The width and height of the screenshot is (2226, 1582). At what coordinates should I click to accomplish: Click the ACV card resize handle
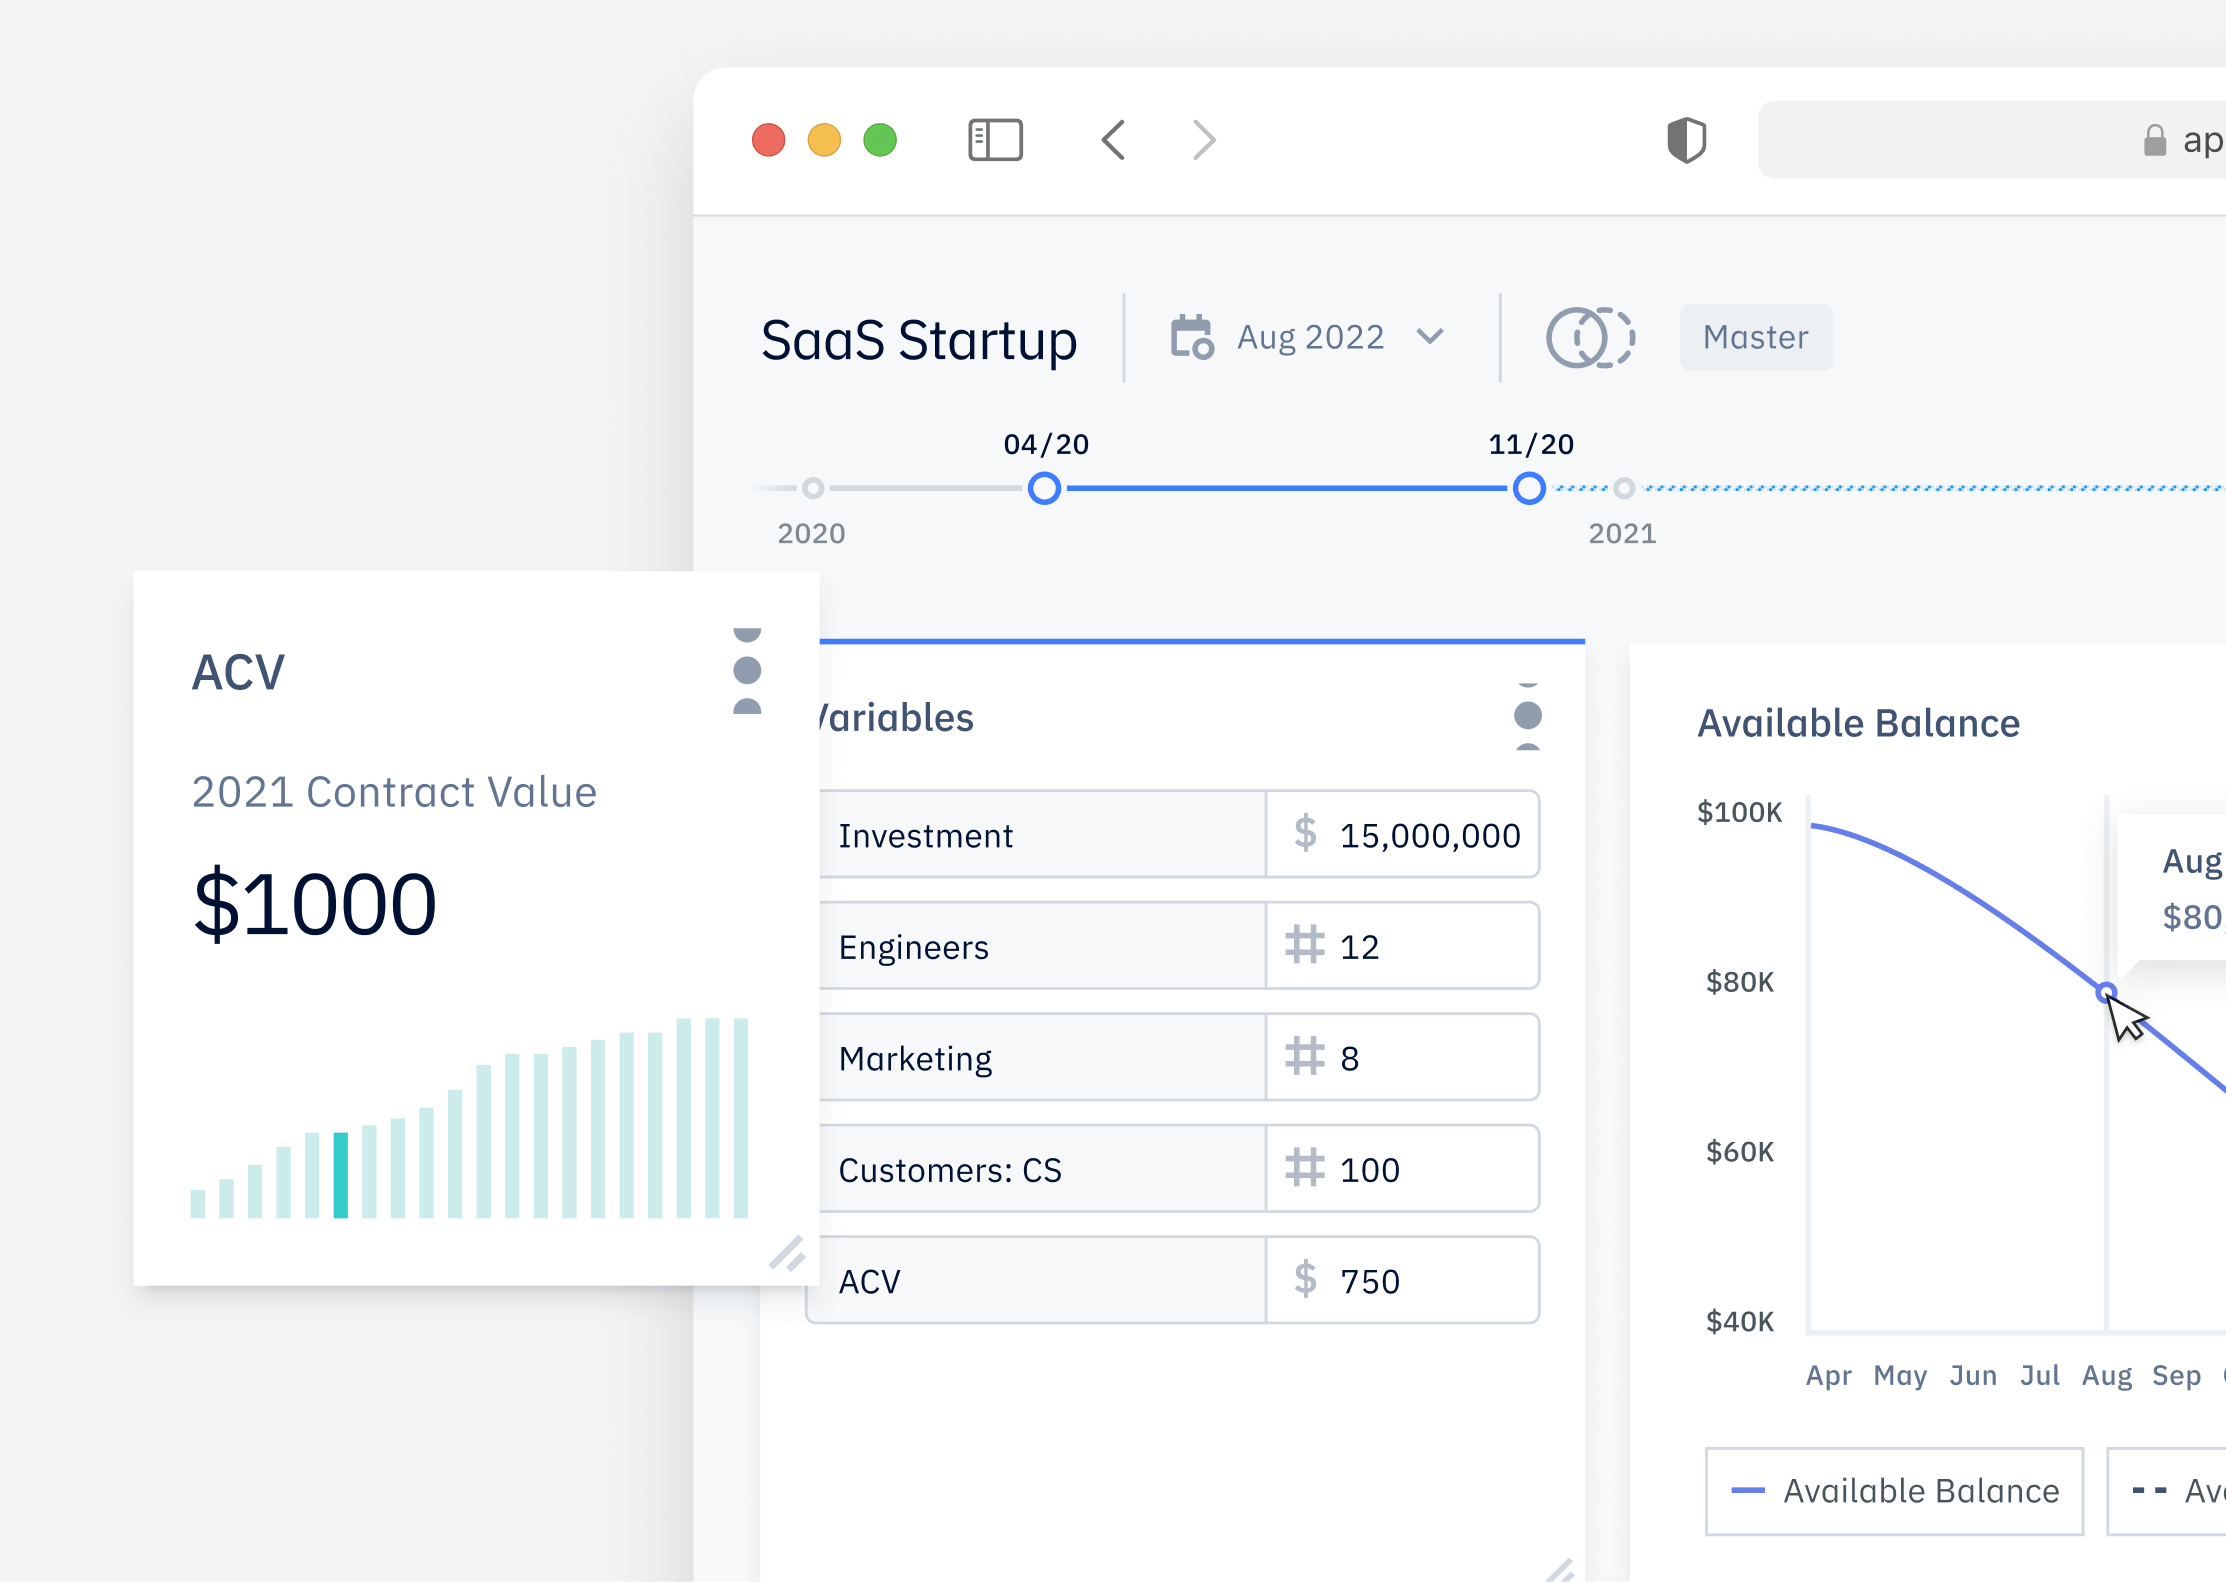[787, 1253]
